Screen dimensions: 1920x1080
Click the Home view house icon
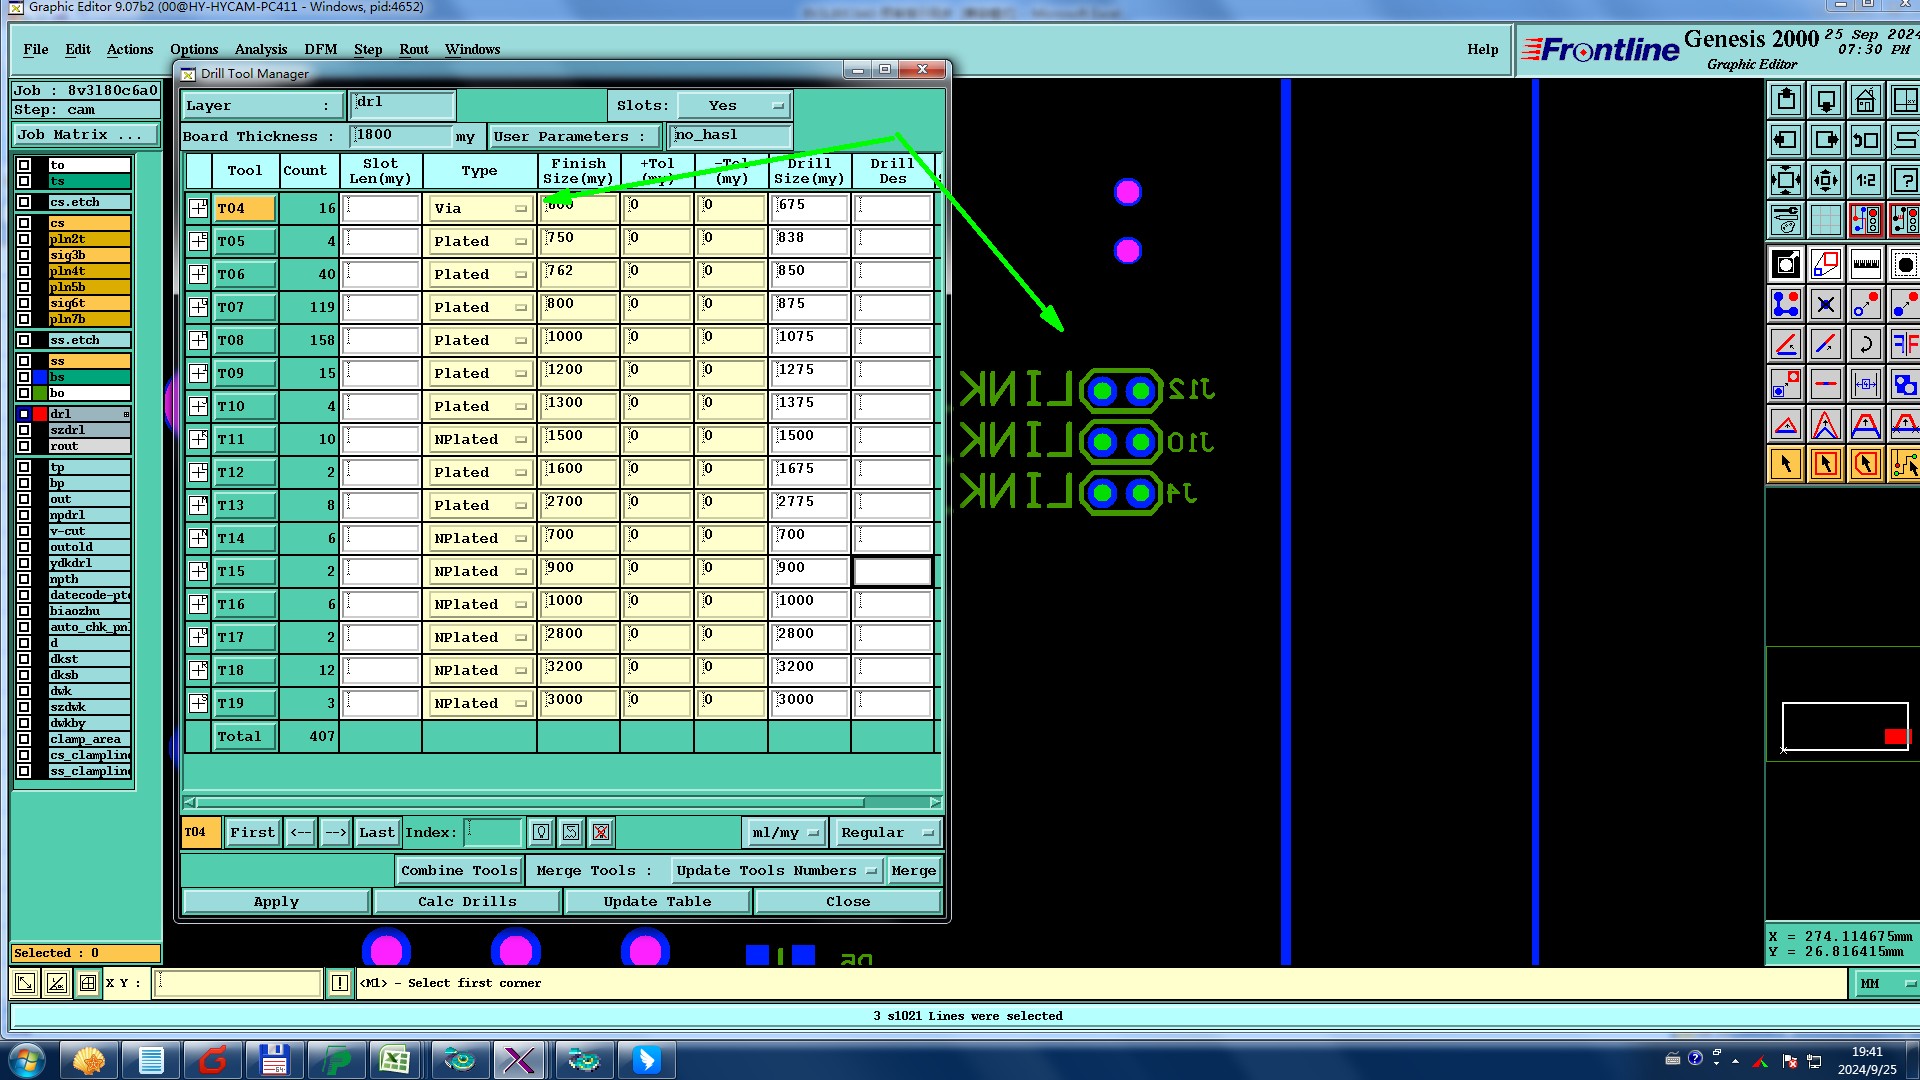tap(1865, 100)
